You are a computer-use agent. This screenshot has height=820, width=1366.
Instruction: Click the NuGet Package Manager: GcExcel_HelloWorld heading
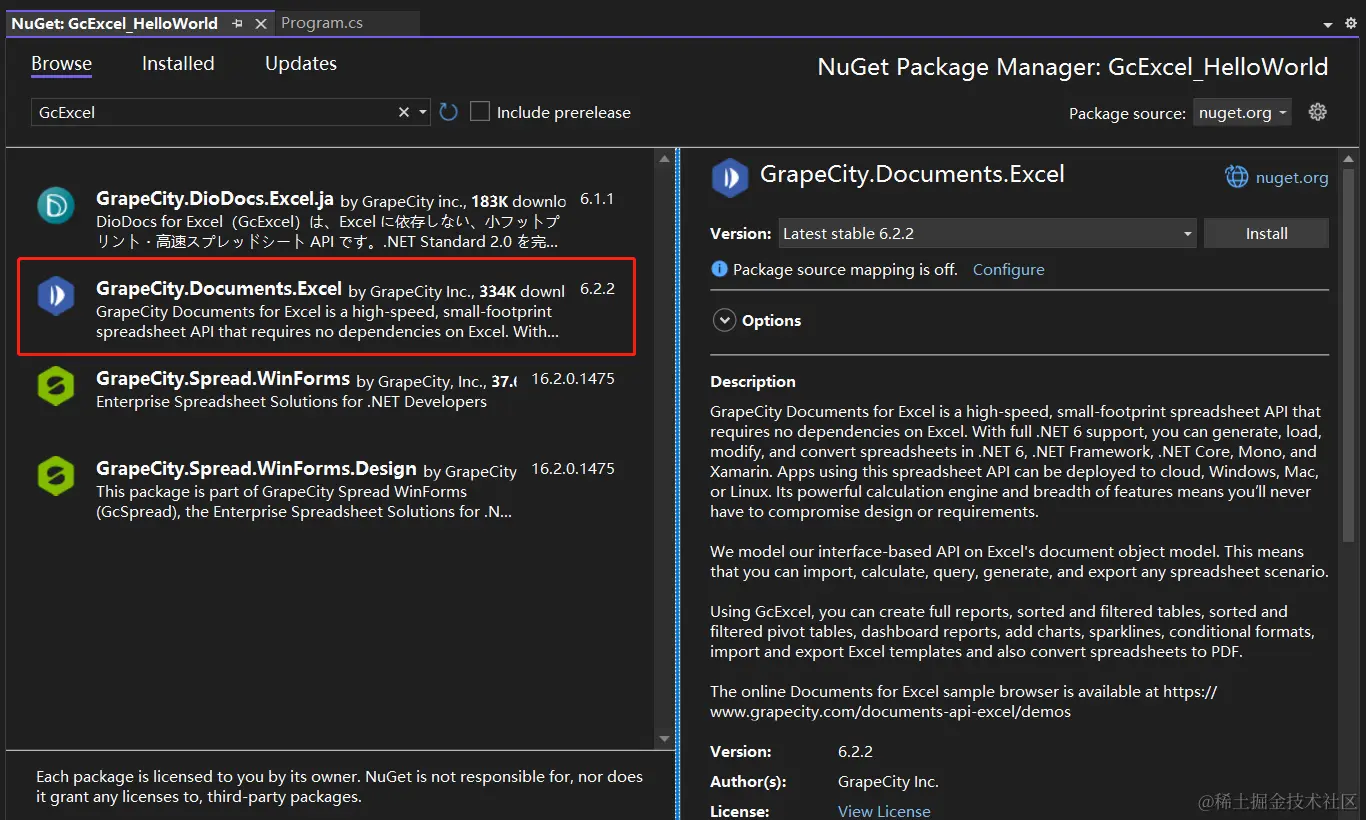tap(1073, 67)
